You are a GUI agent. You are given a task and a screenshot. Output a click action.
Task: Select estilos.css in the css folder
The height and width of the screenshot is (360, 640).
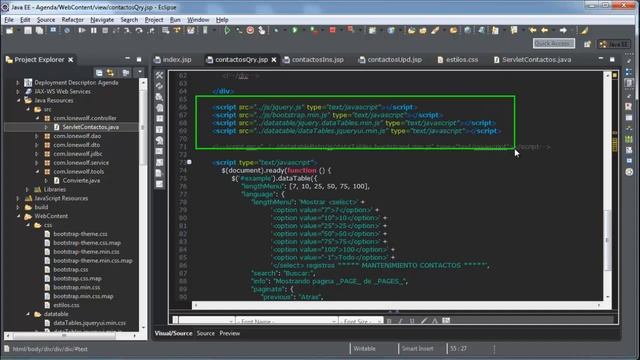pos(66,305)
